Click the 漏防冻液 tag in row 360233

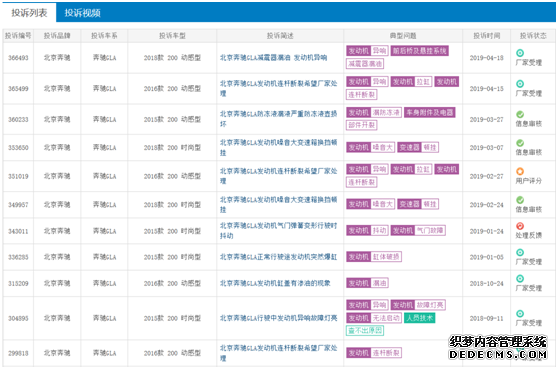(x=386, y=113)
